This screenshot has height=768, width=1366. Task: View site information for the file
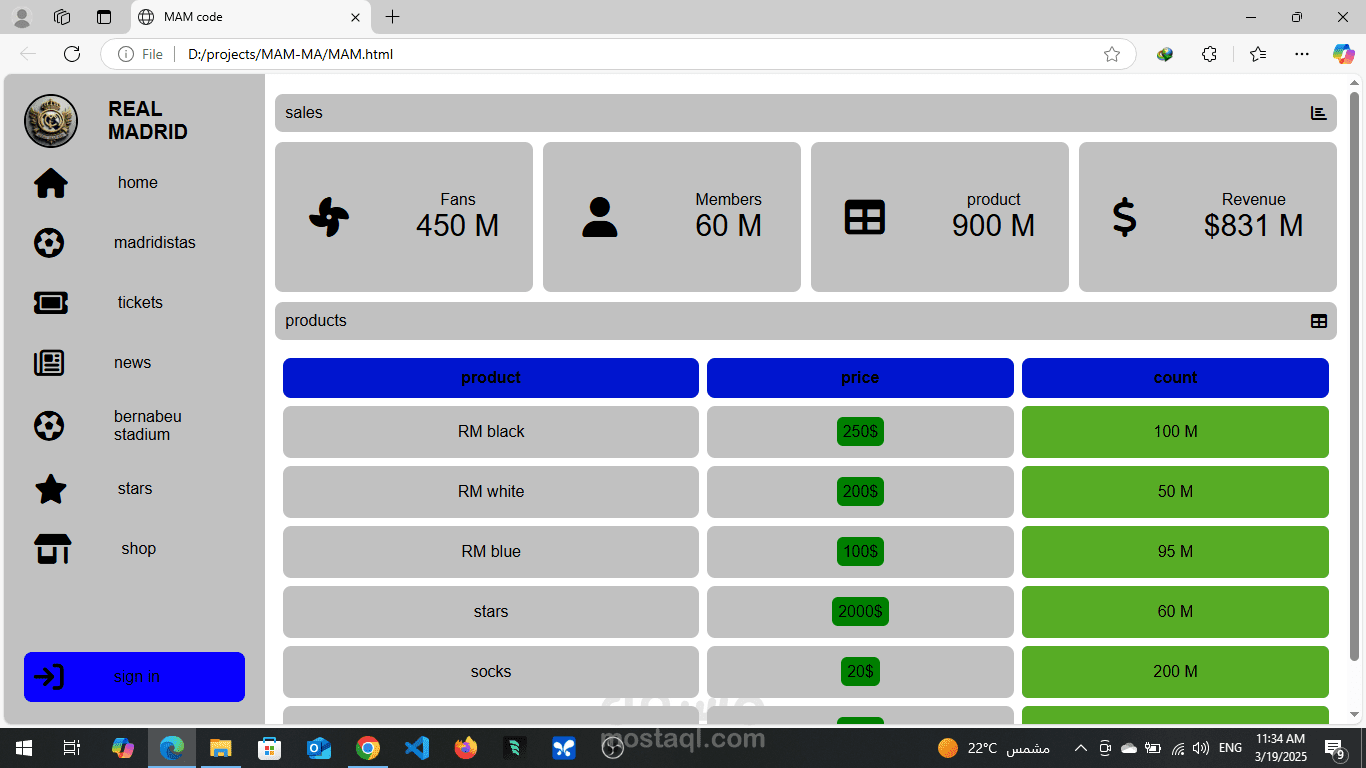coord(140,54)
